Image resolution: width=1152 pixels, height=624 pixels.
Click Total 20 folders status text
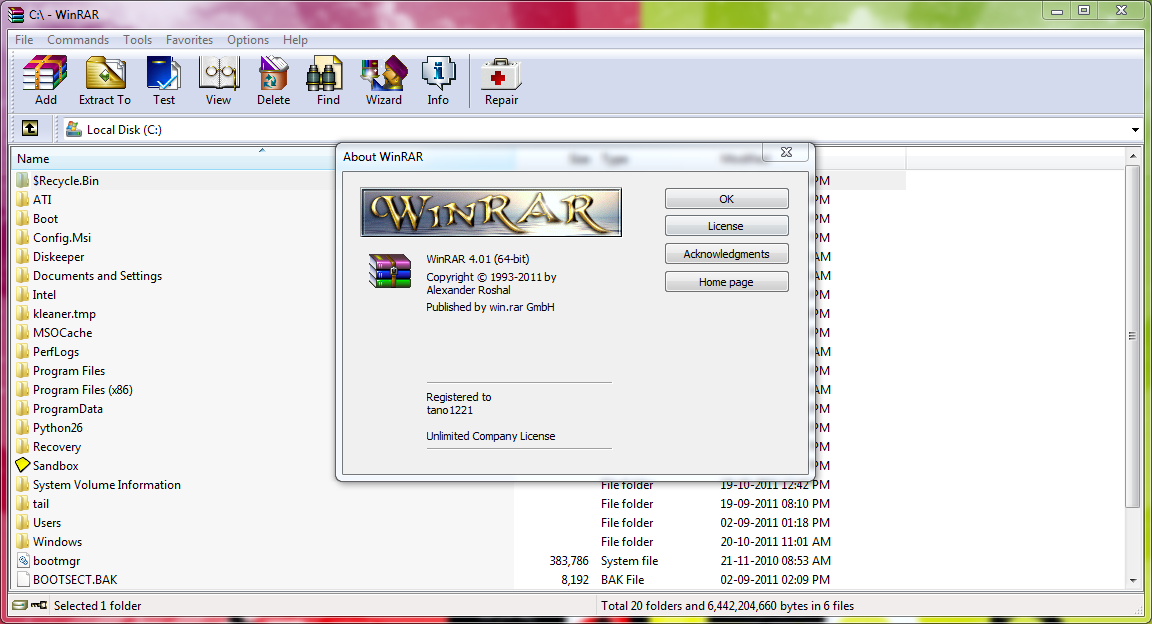point(727,606)
